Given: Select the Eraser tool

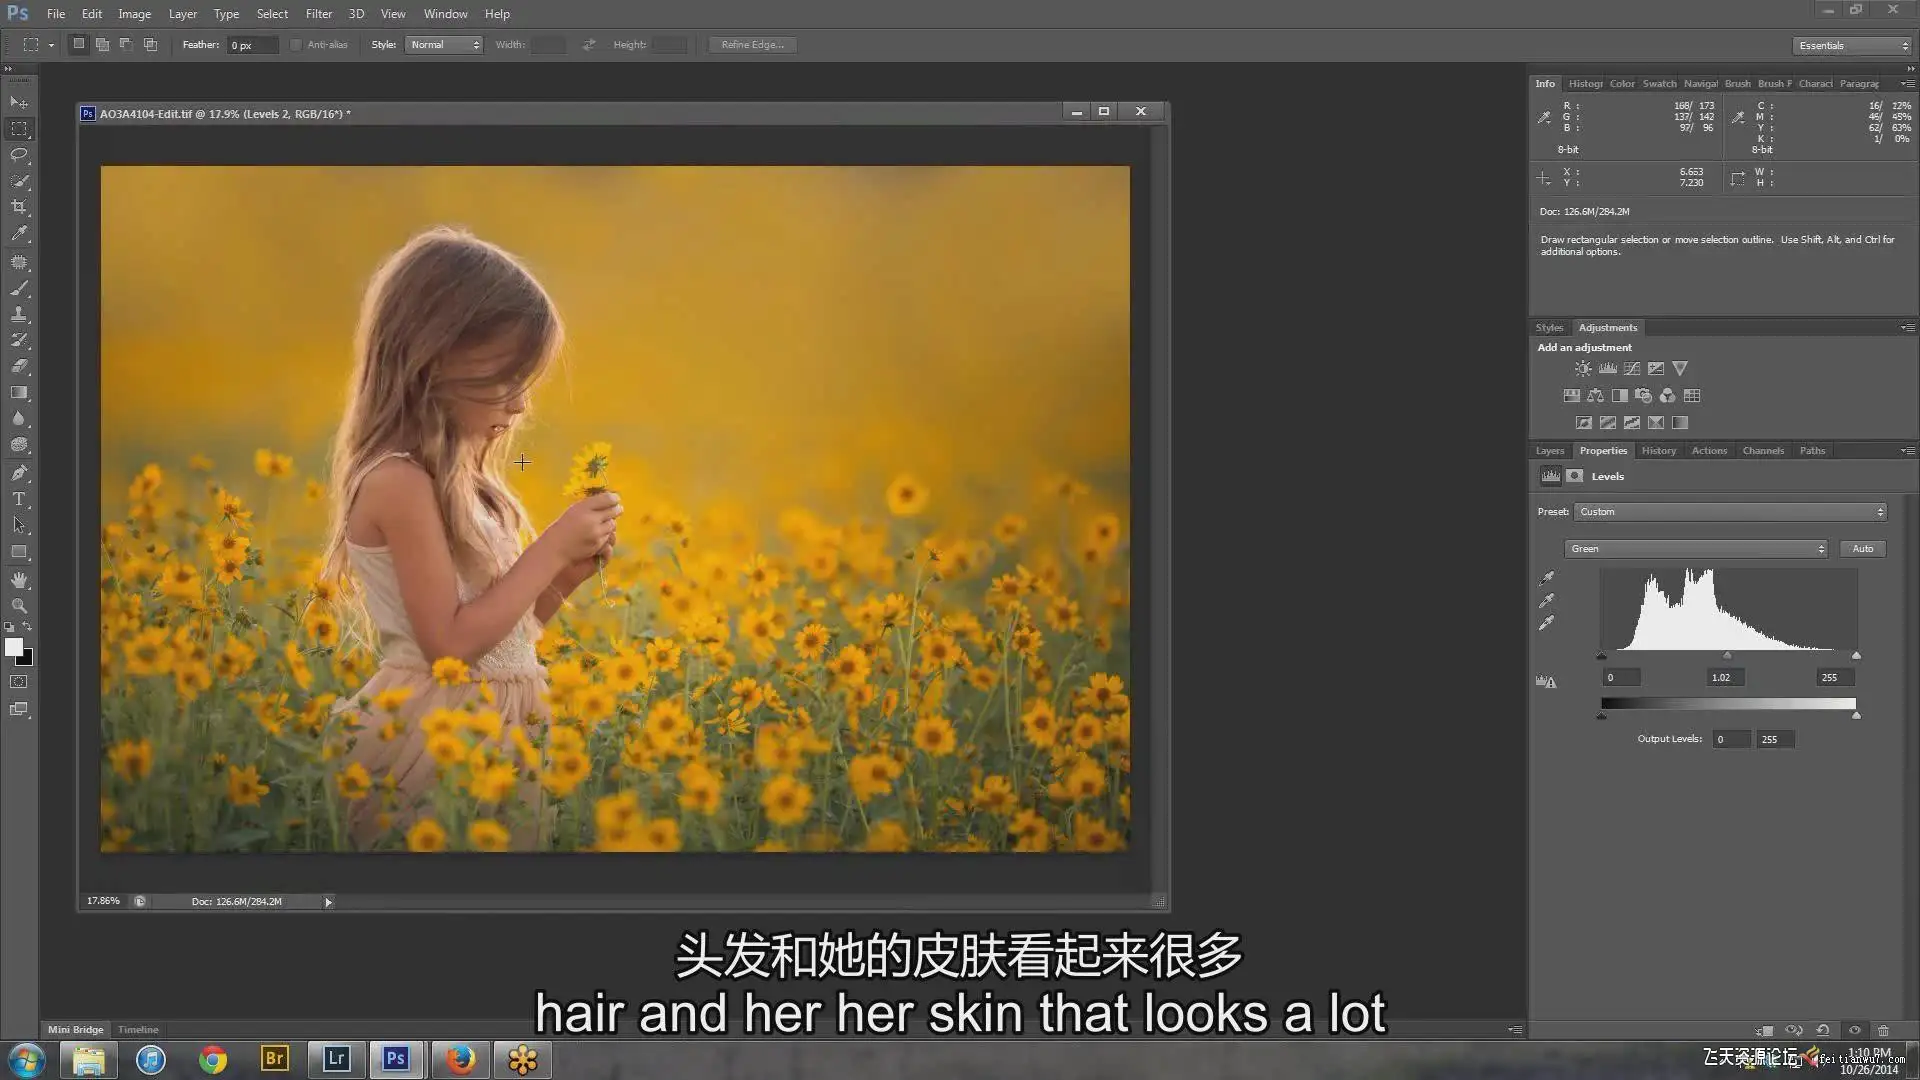Looking at the screenshot, I should 19,366.
